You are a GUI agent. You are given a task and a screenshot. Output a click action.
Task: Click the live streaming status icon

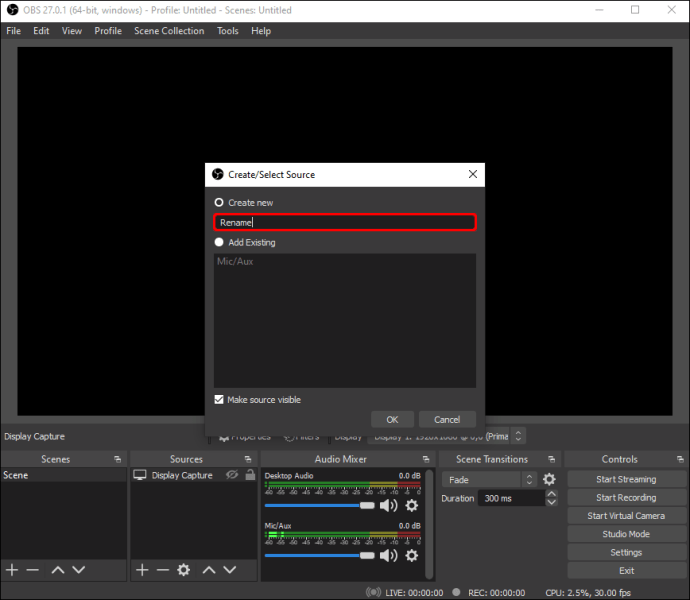(x=373, y=592)
